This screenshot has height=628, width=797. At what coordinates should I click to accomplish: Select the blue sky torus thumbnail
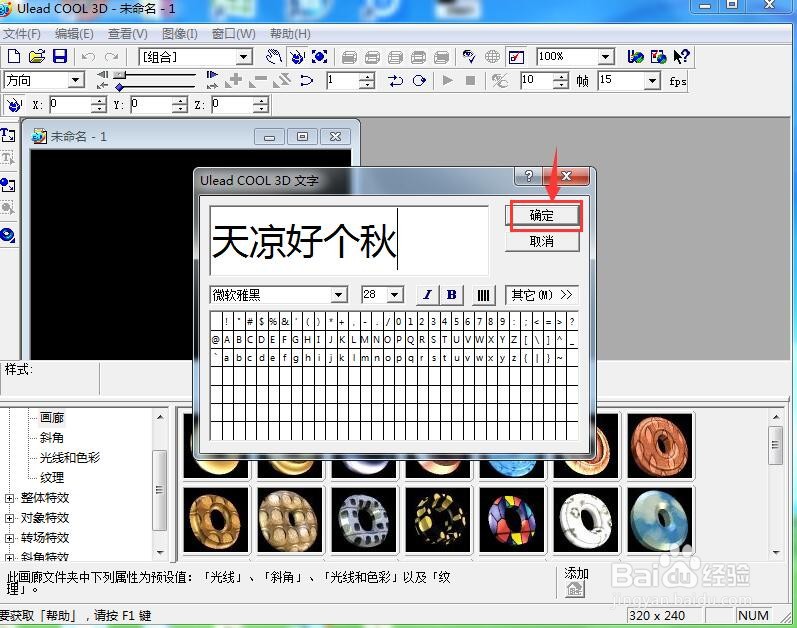[x=660, y=519]
